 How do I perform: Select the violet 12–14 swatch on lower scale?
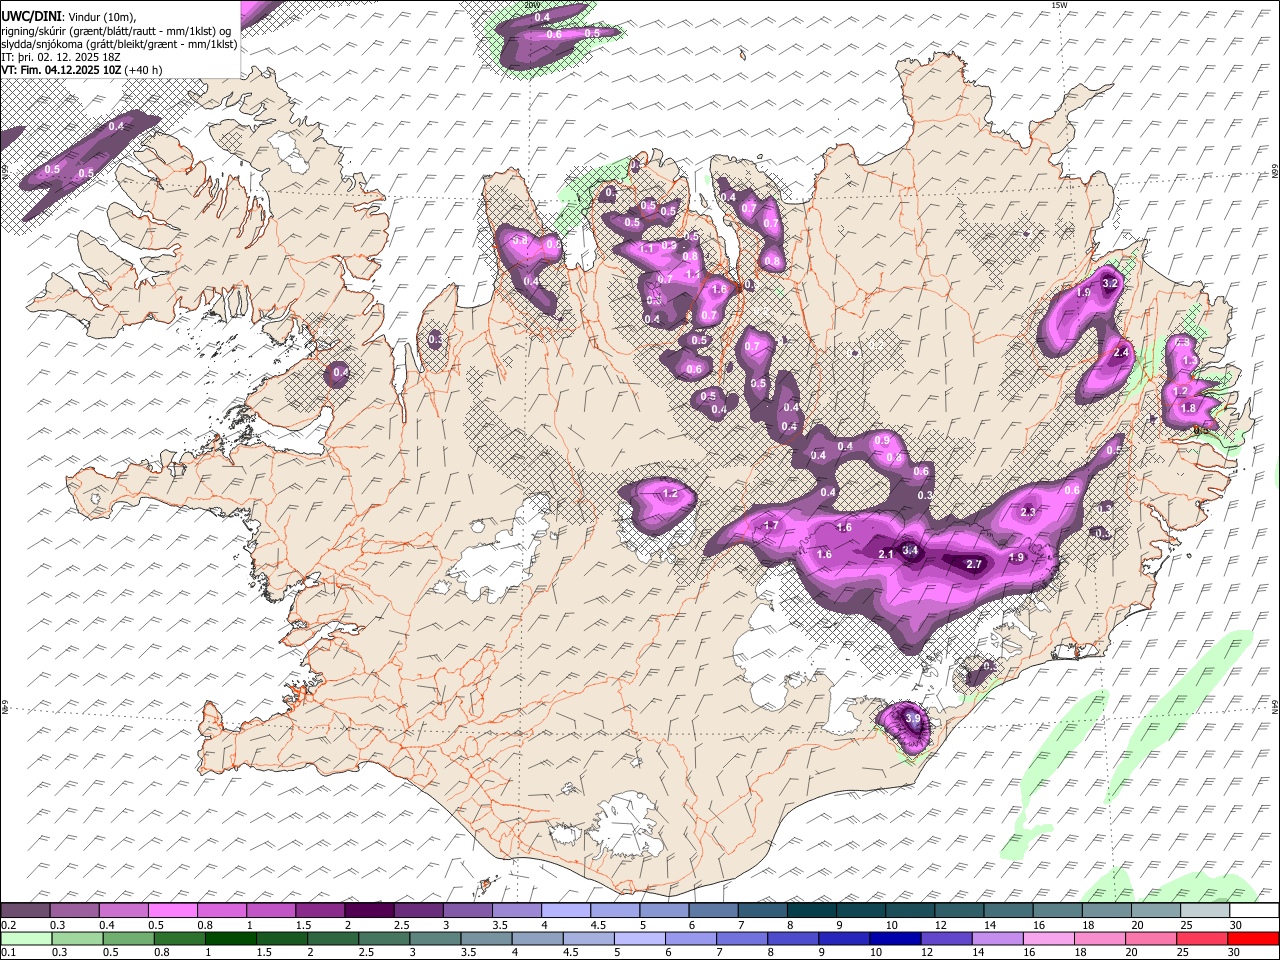946,939
